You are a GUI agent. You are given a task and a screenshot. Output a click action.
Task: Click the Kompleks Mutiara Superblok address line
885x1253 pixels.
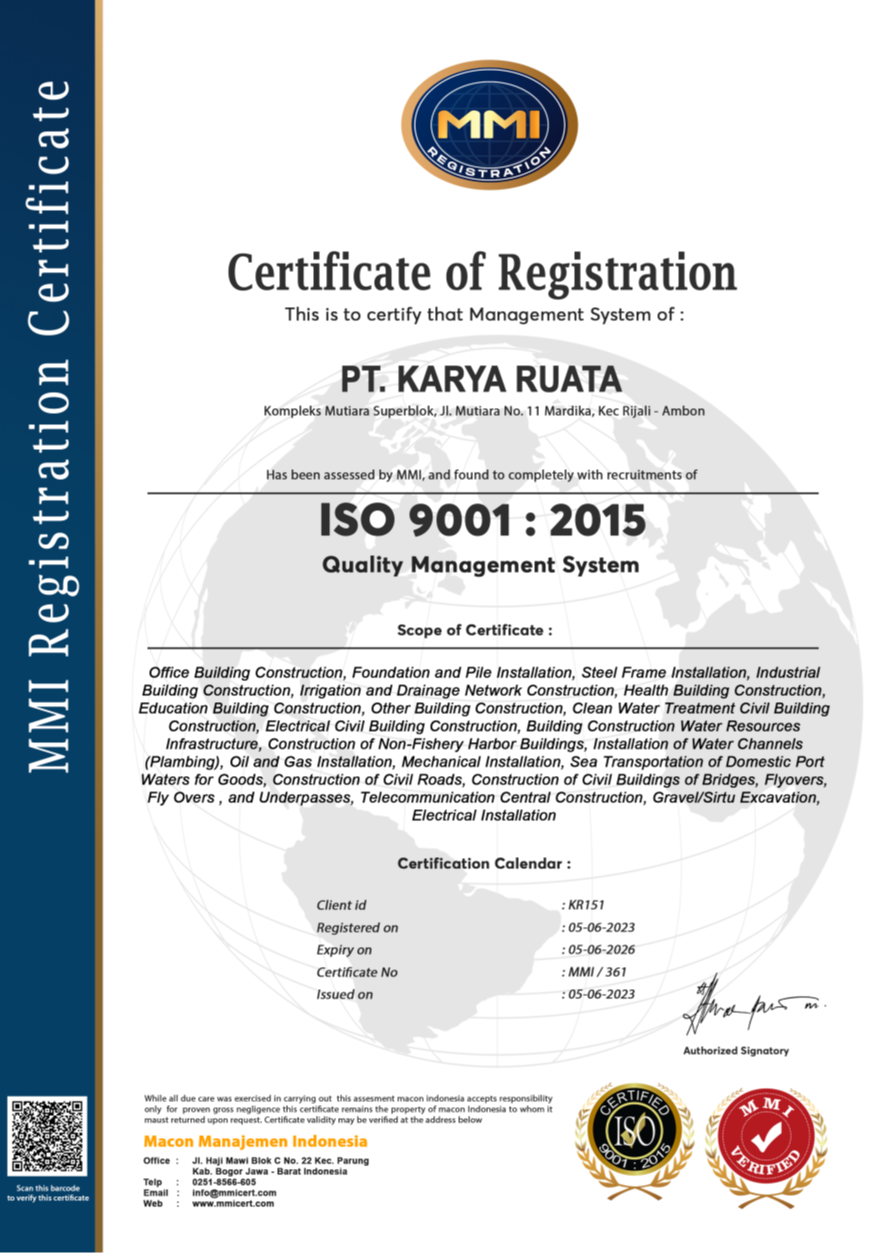[x=486, y=410]
